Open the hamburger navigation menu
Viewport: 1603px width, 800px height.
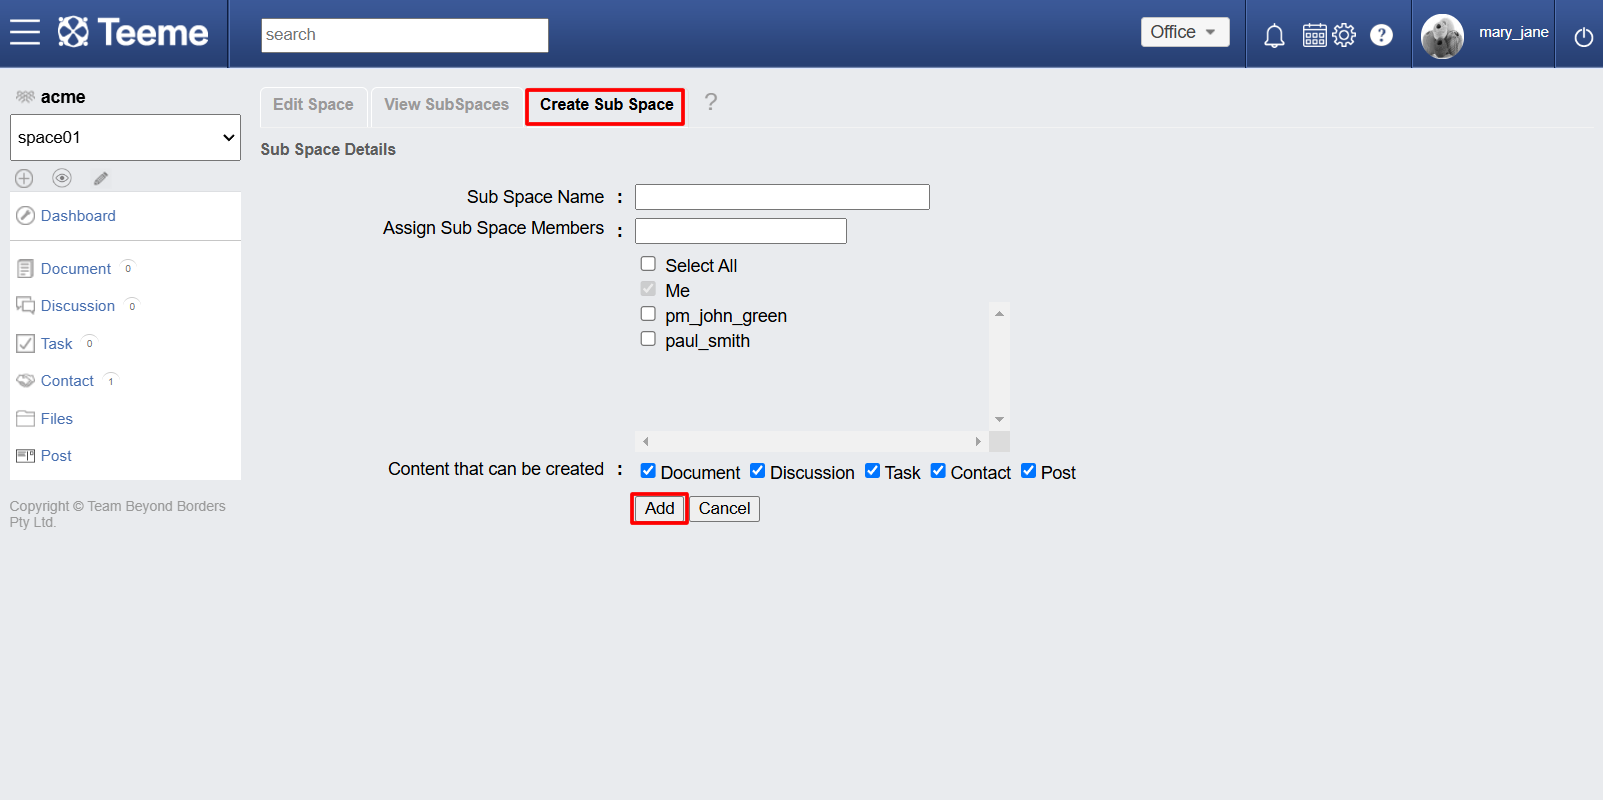click(25, 33)
